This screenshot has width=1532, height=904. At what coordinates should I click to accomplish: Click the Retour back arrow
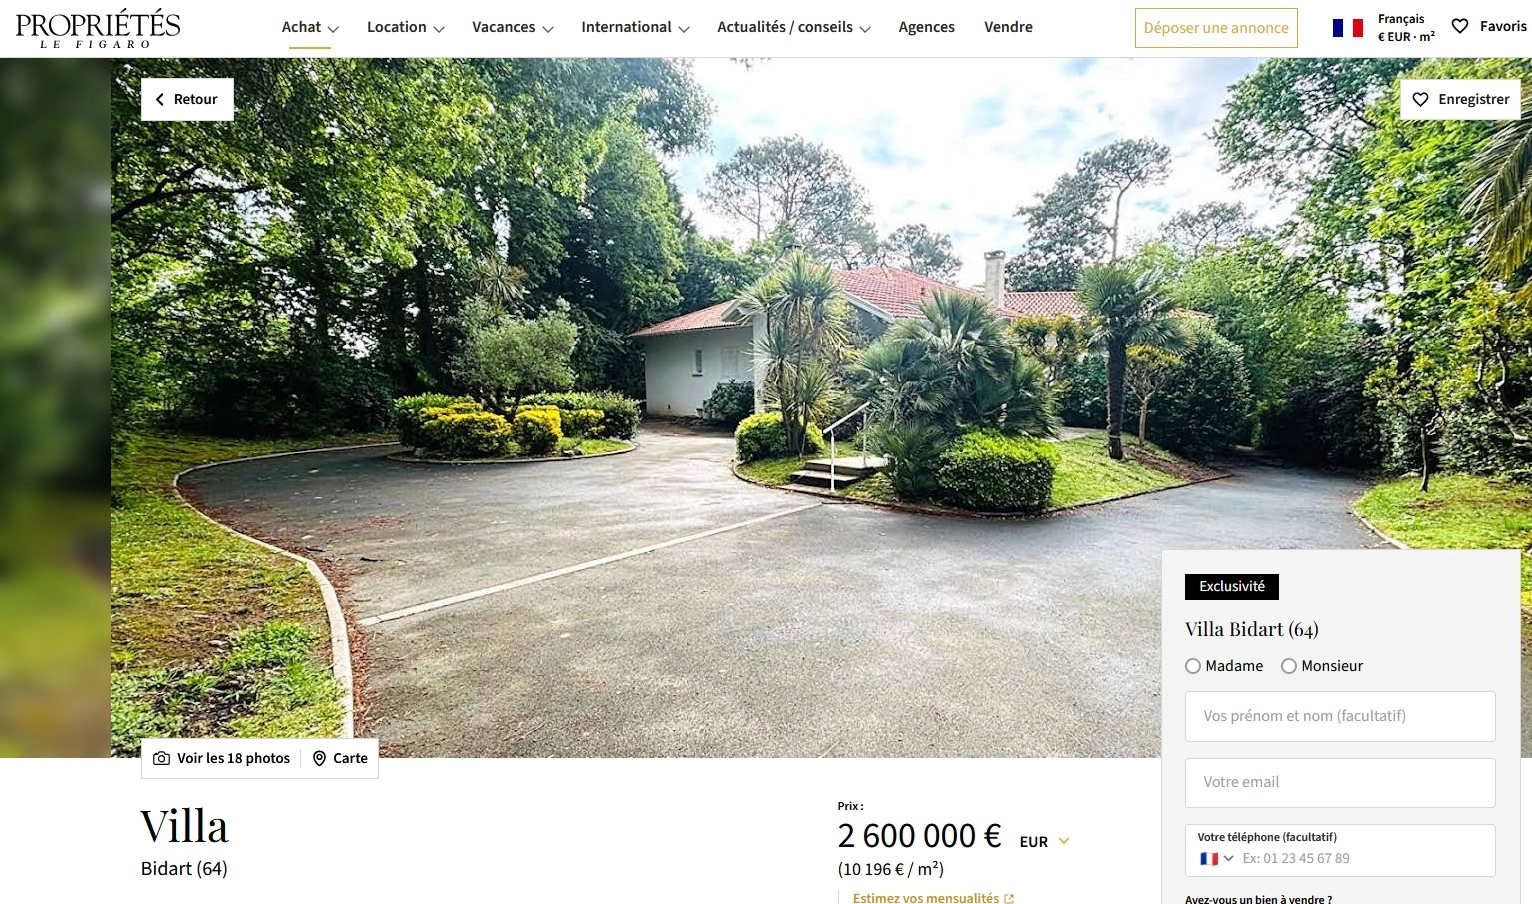pyautogui.click(x=159, y=99)
